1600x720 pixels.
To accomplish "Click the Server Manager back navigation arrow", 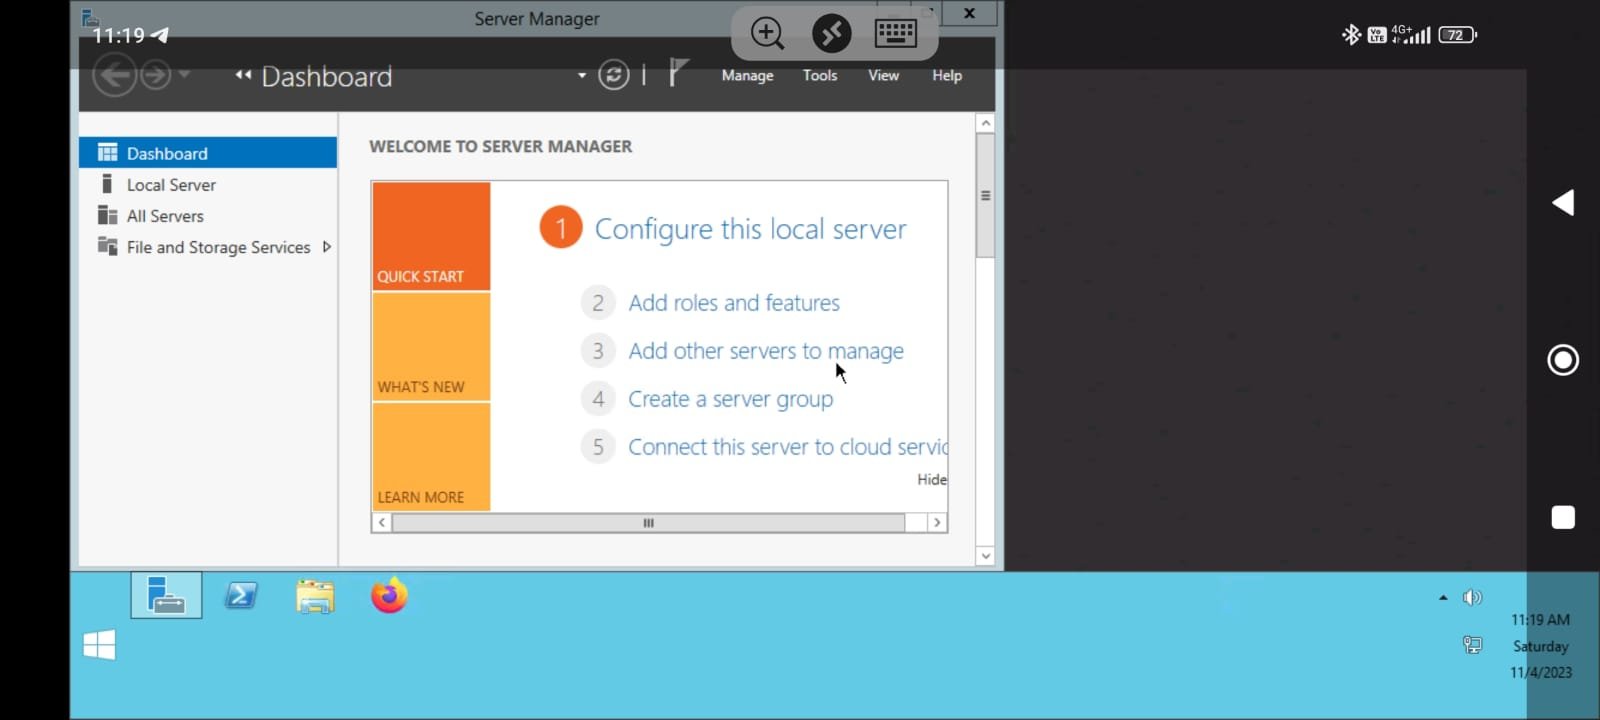I will (114, 75).
